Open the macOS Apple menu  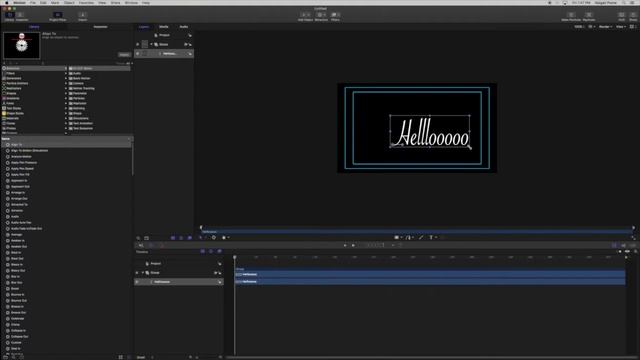pos(7,2)
